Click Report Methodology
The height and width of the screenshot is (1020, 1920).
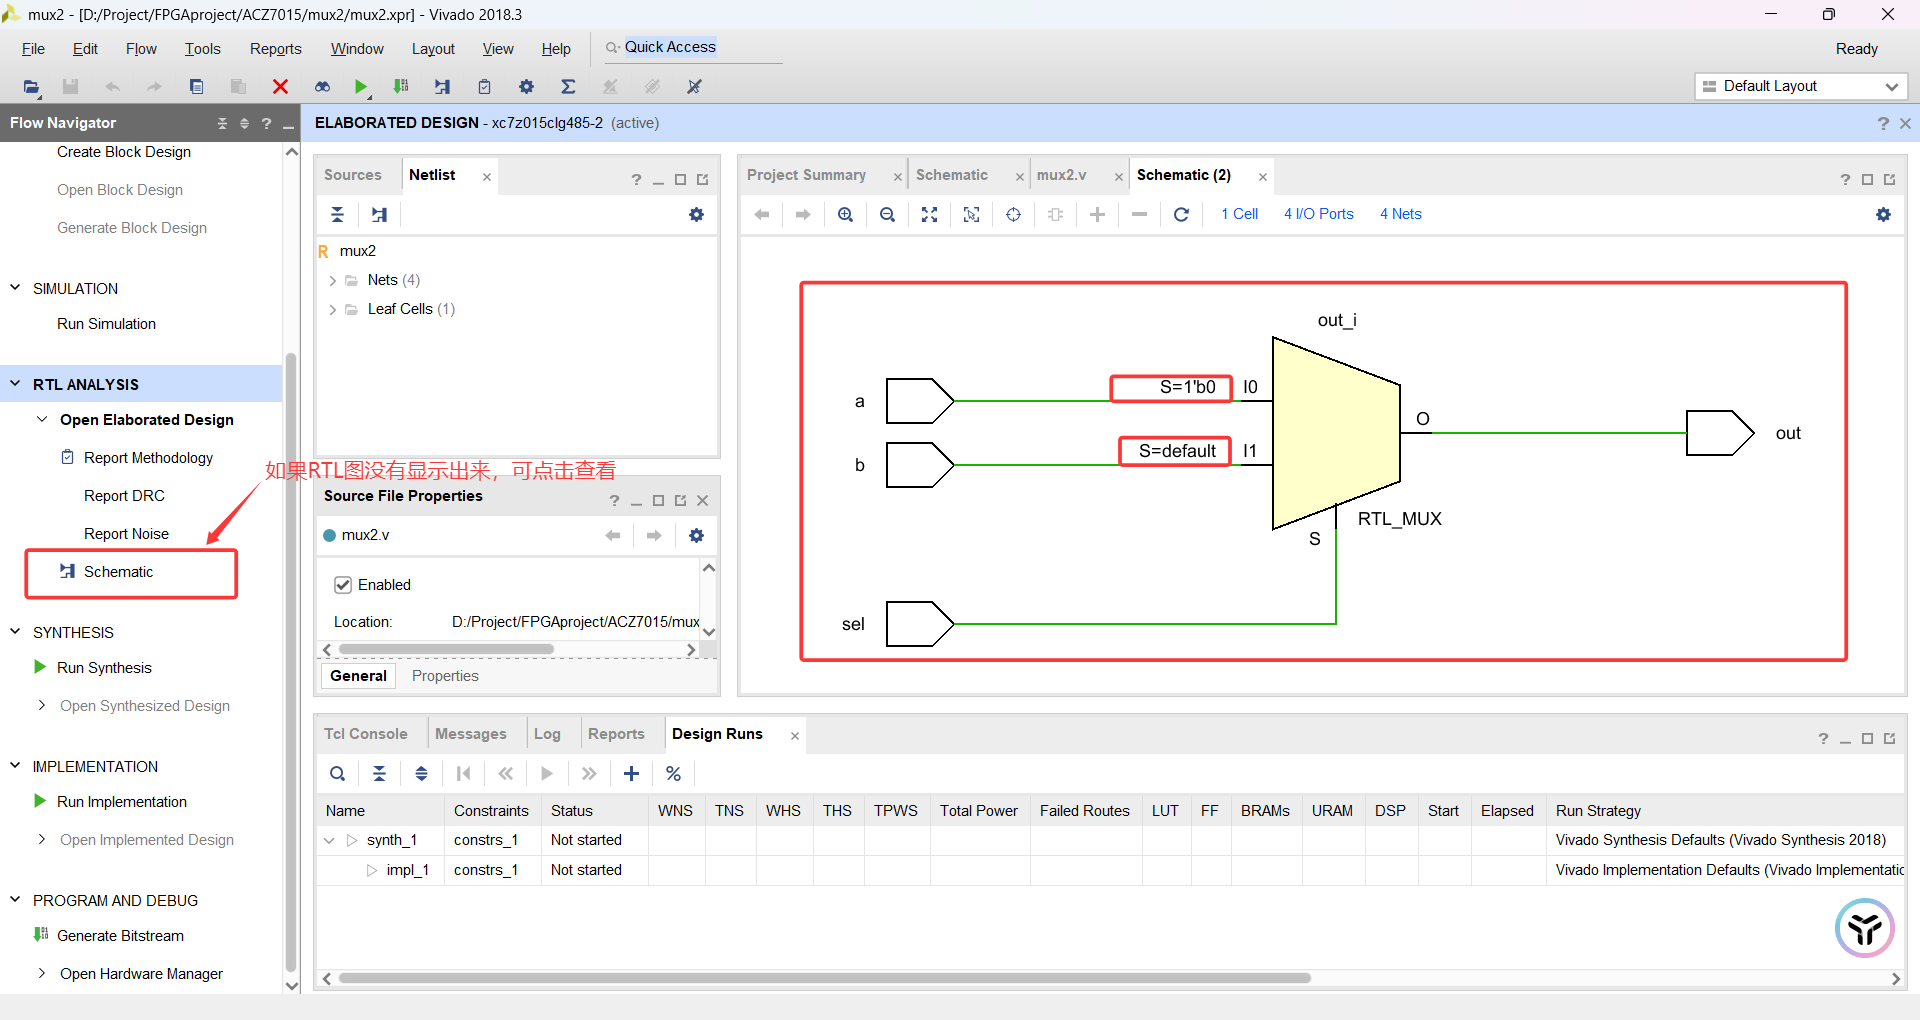[x=148, y=458]
